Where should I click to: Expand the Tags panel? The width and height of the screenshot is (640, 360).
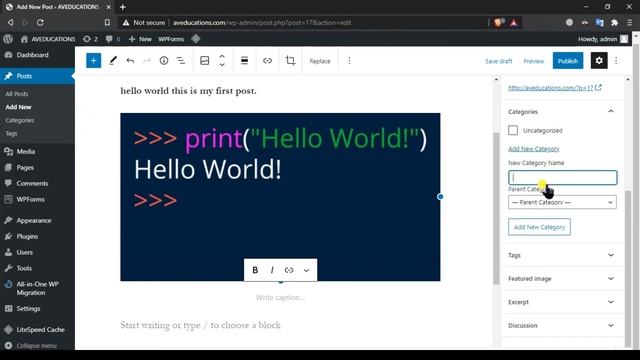tap(562, 255)
